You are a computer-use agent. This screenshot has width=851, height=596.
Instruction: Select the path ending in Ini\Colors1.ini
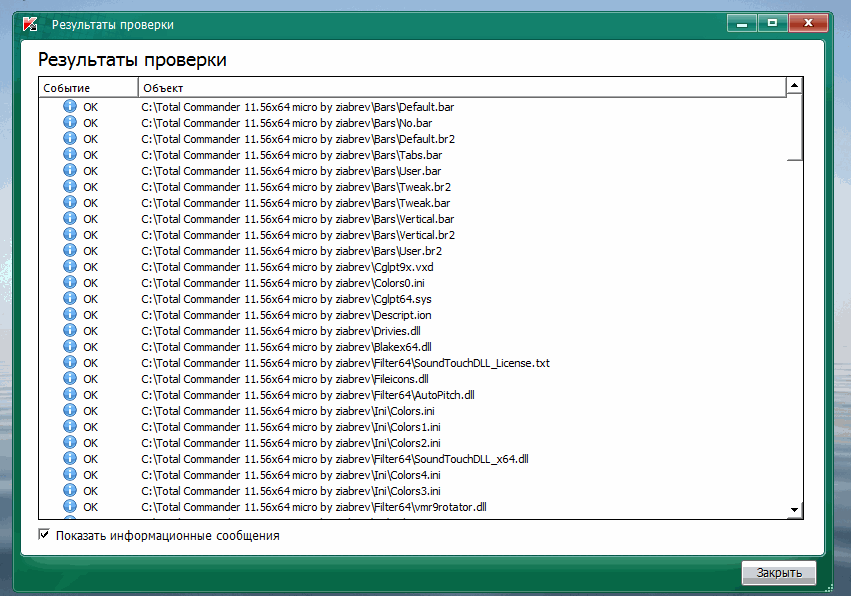coord(290,427)
